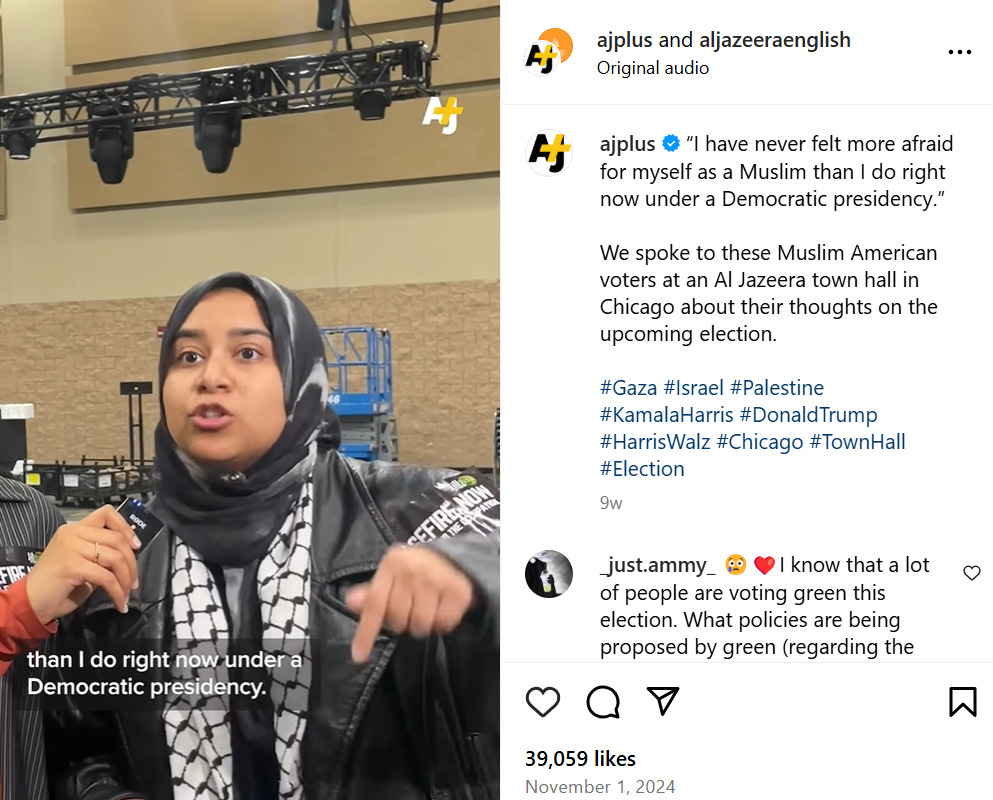Viewport: 993px width, 800px height.
Task: Click the _just.ammy_ commenter username
Action: [657, 564]
